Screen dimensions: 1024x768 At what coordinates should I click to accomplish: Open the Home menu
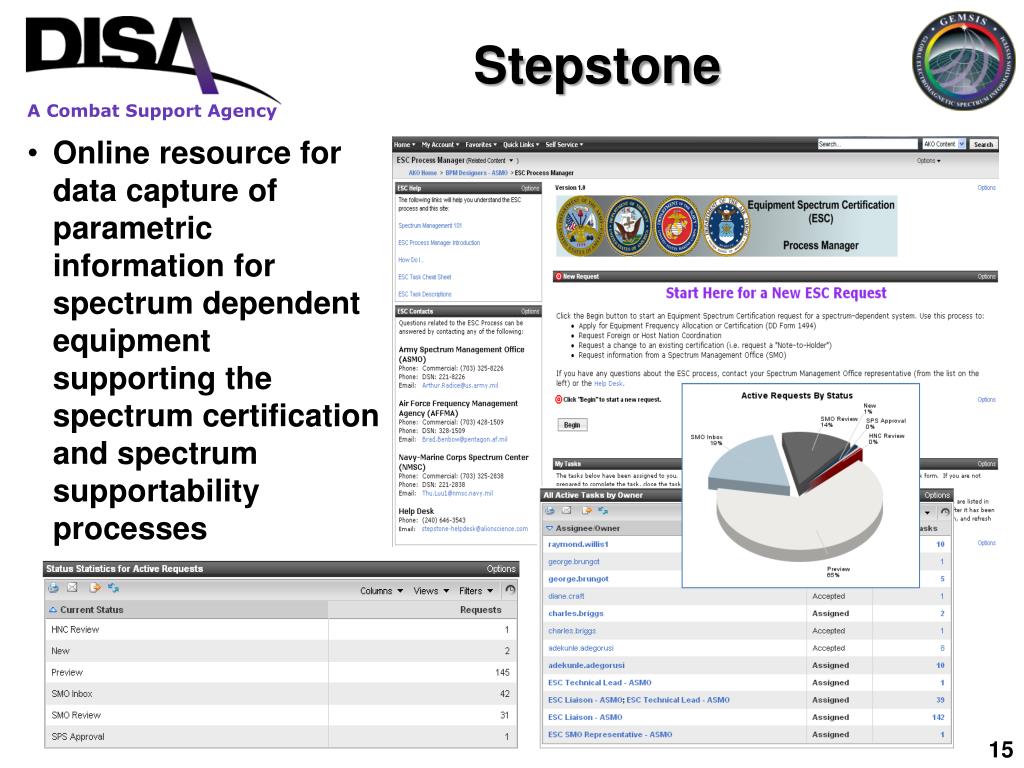point(404,144)
